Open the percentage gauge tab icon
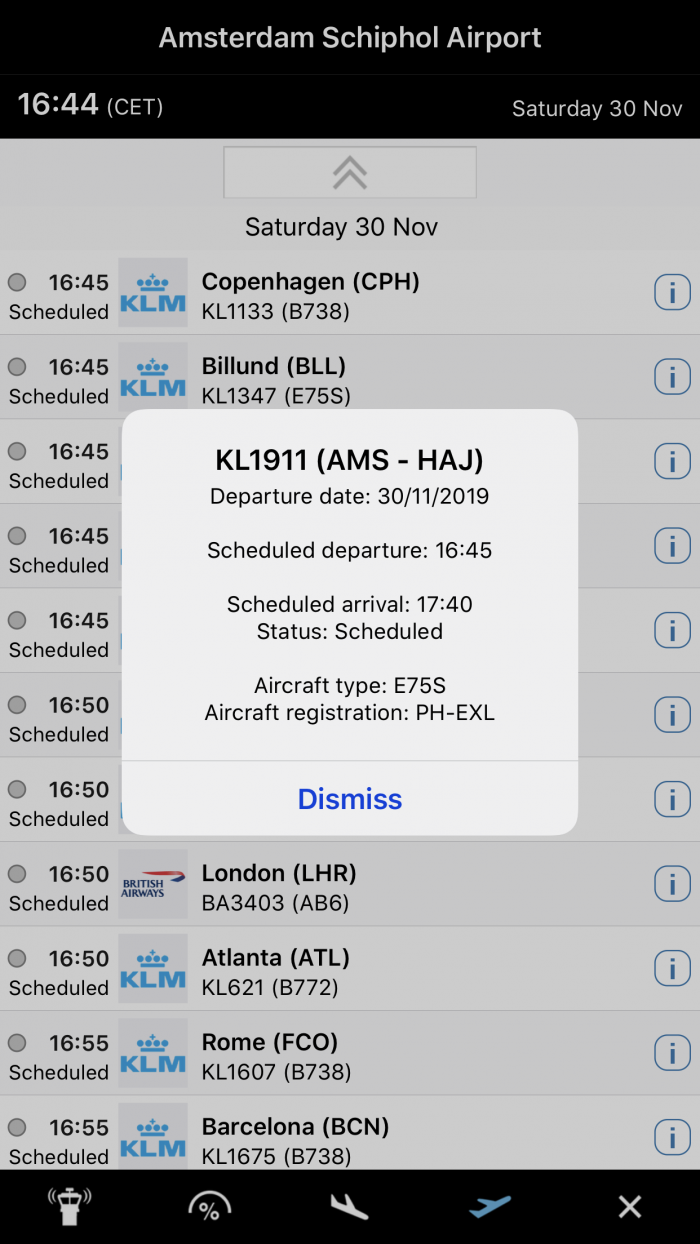The width and height of the screenshot is (700, 1244). (209, 1207)
